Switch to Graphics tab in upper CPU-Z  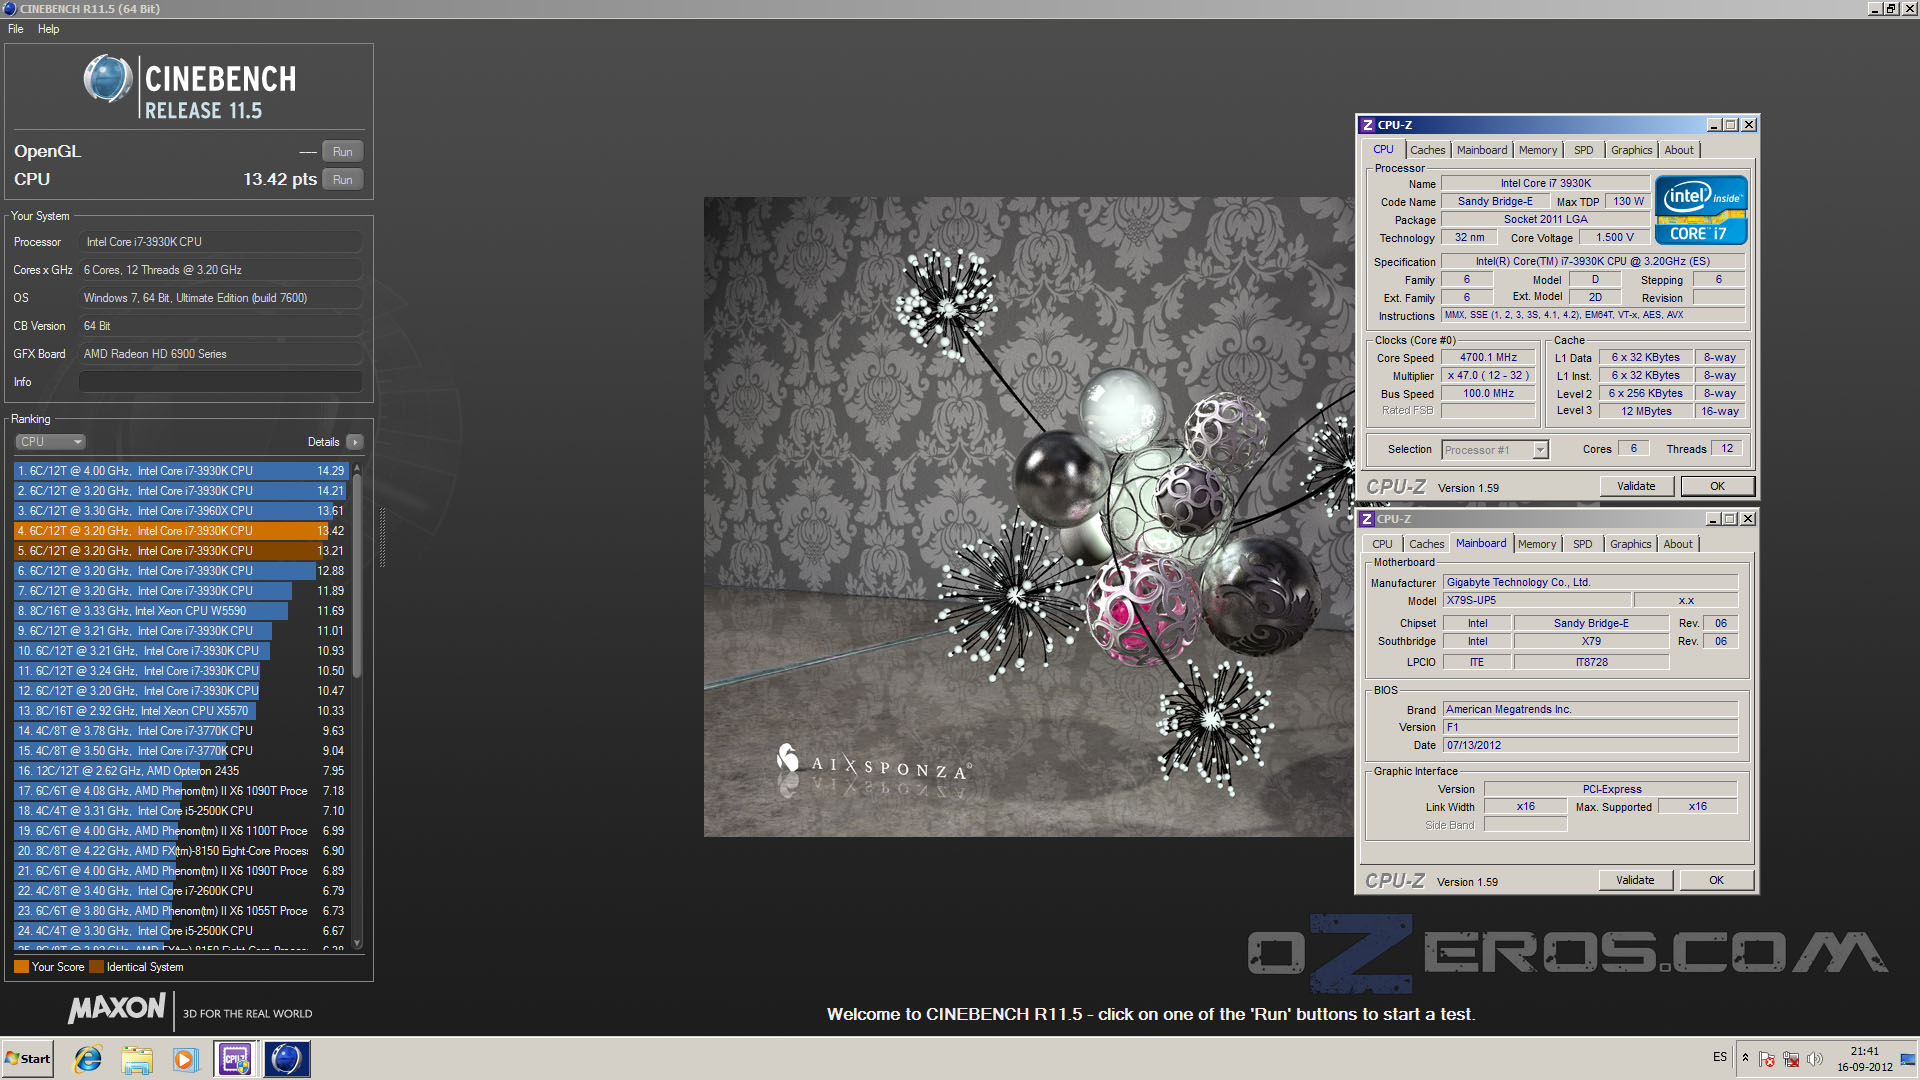[1632, 150]
